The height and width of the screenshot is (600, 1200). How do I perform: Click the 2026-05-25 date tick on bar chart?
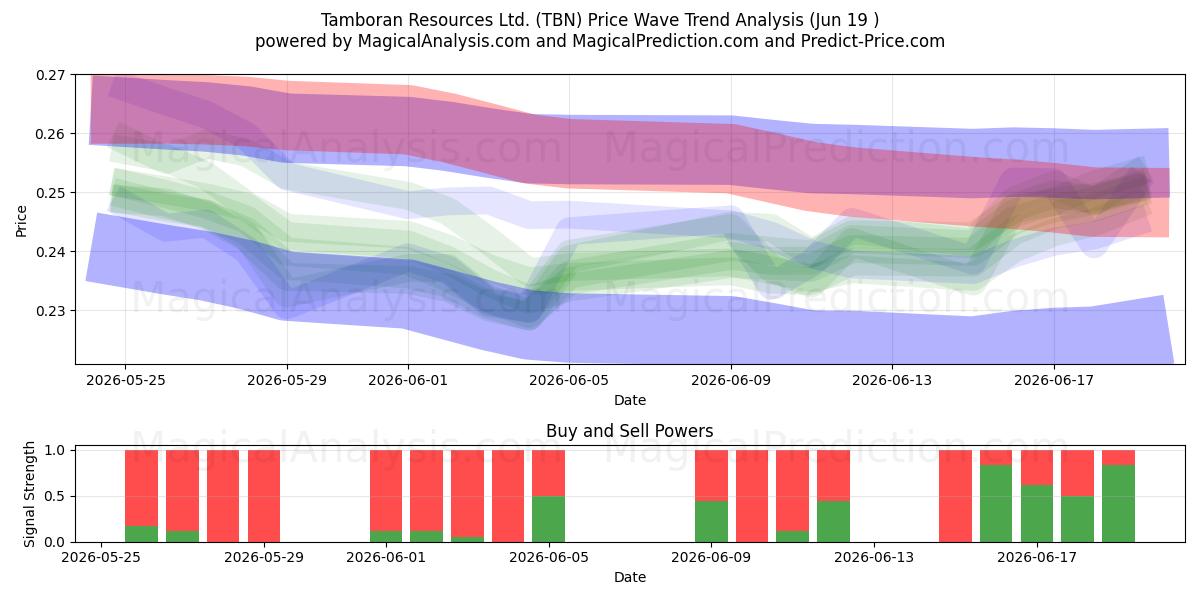coord(101,557)
